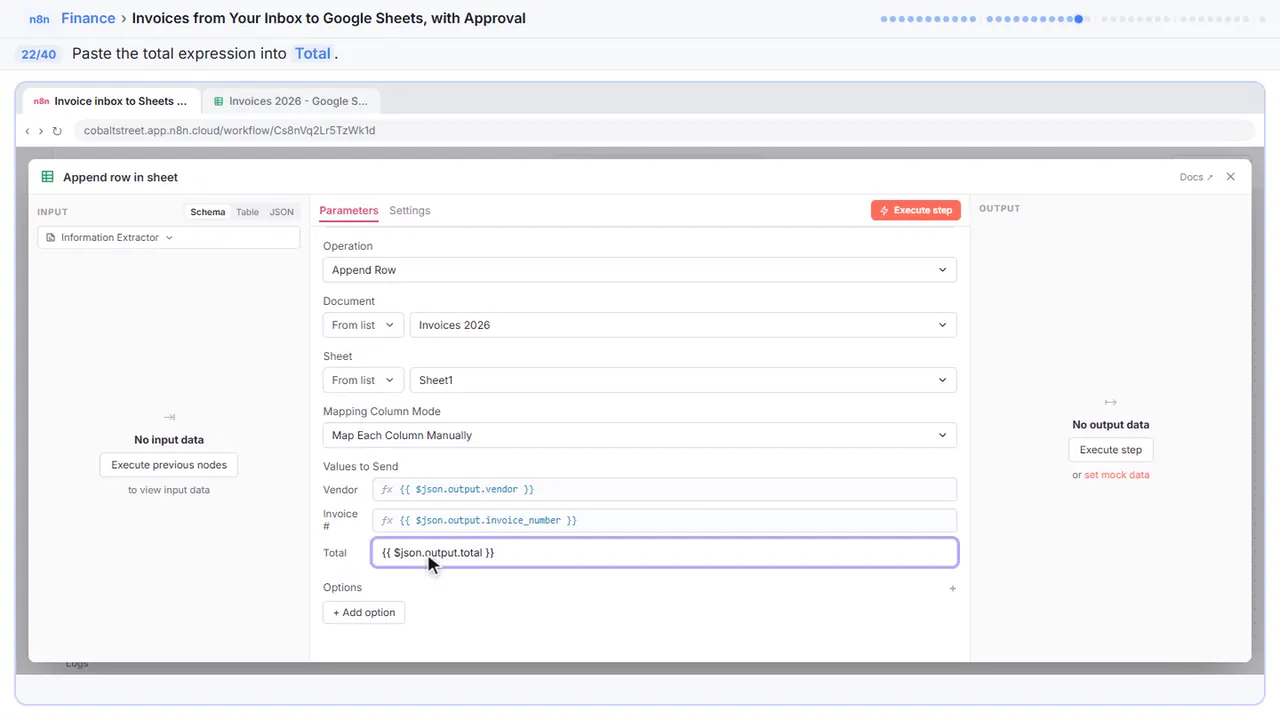Image resolution: width=1280 pixels, height=720 pixels.
Task: Click the red Execute step button
Action: [x=916, y=210]
